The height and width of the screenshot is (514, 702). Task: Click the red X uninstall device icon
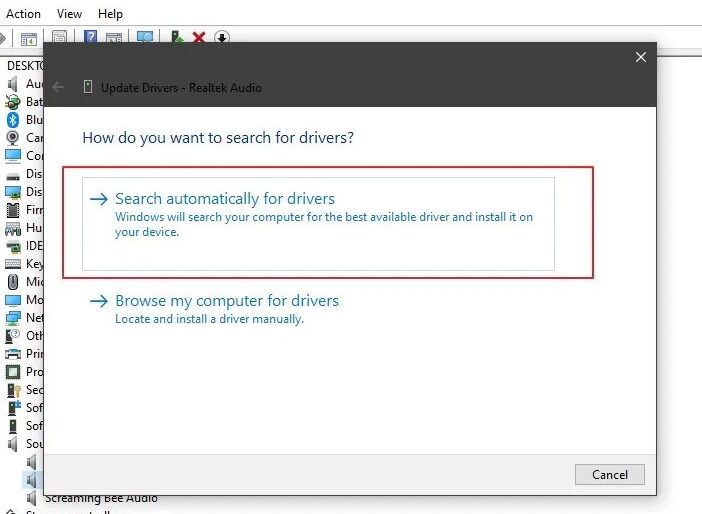point(199,37)
